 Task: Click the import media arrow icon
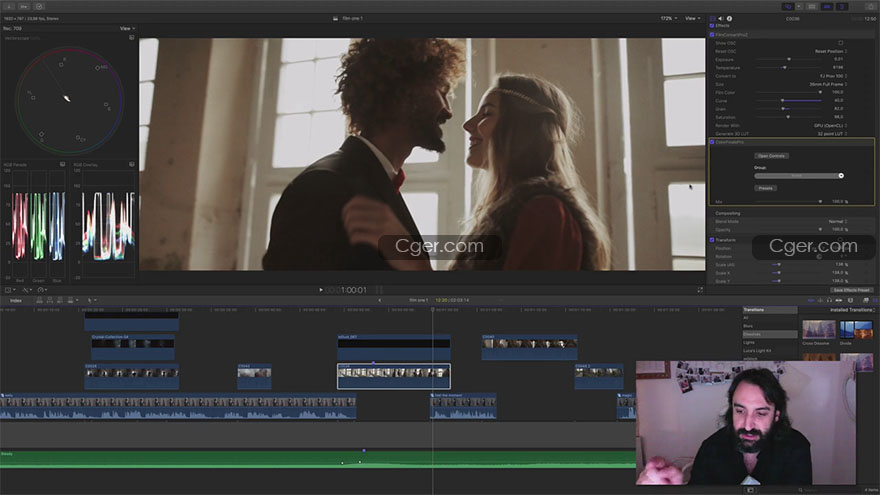tap(9, 6)
